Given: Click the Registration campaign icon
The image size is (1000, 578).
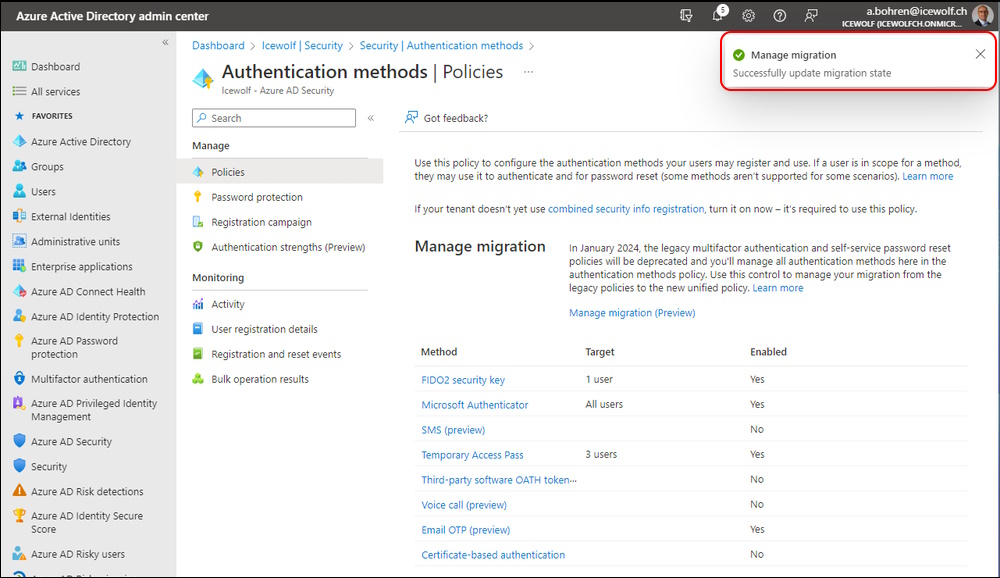Looking at the screenshot, I should (198, 222).
